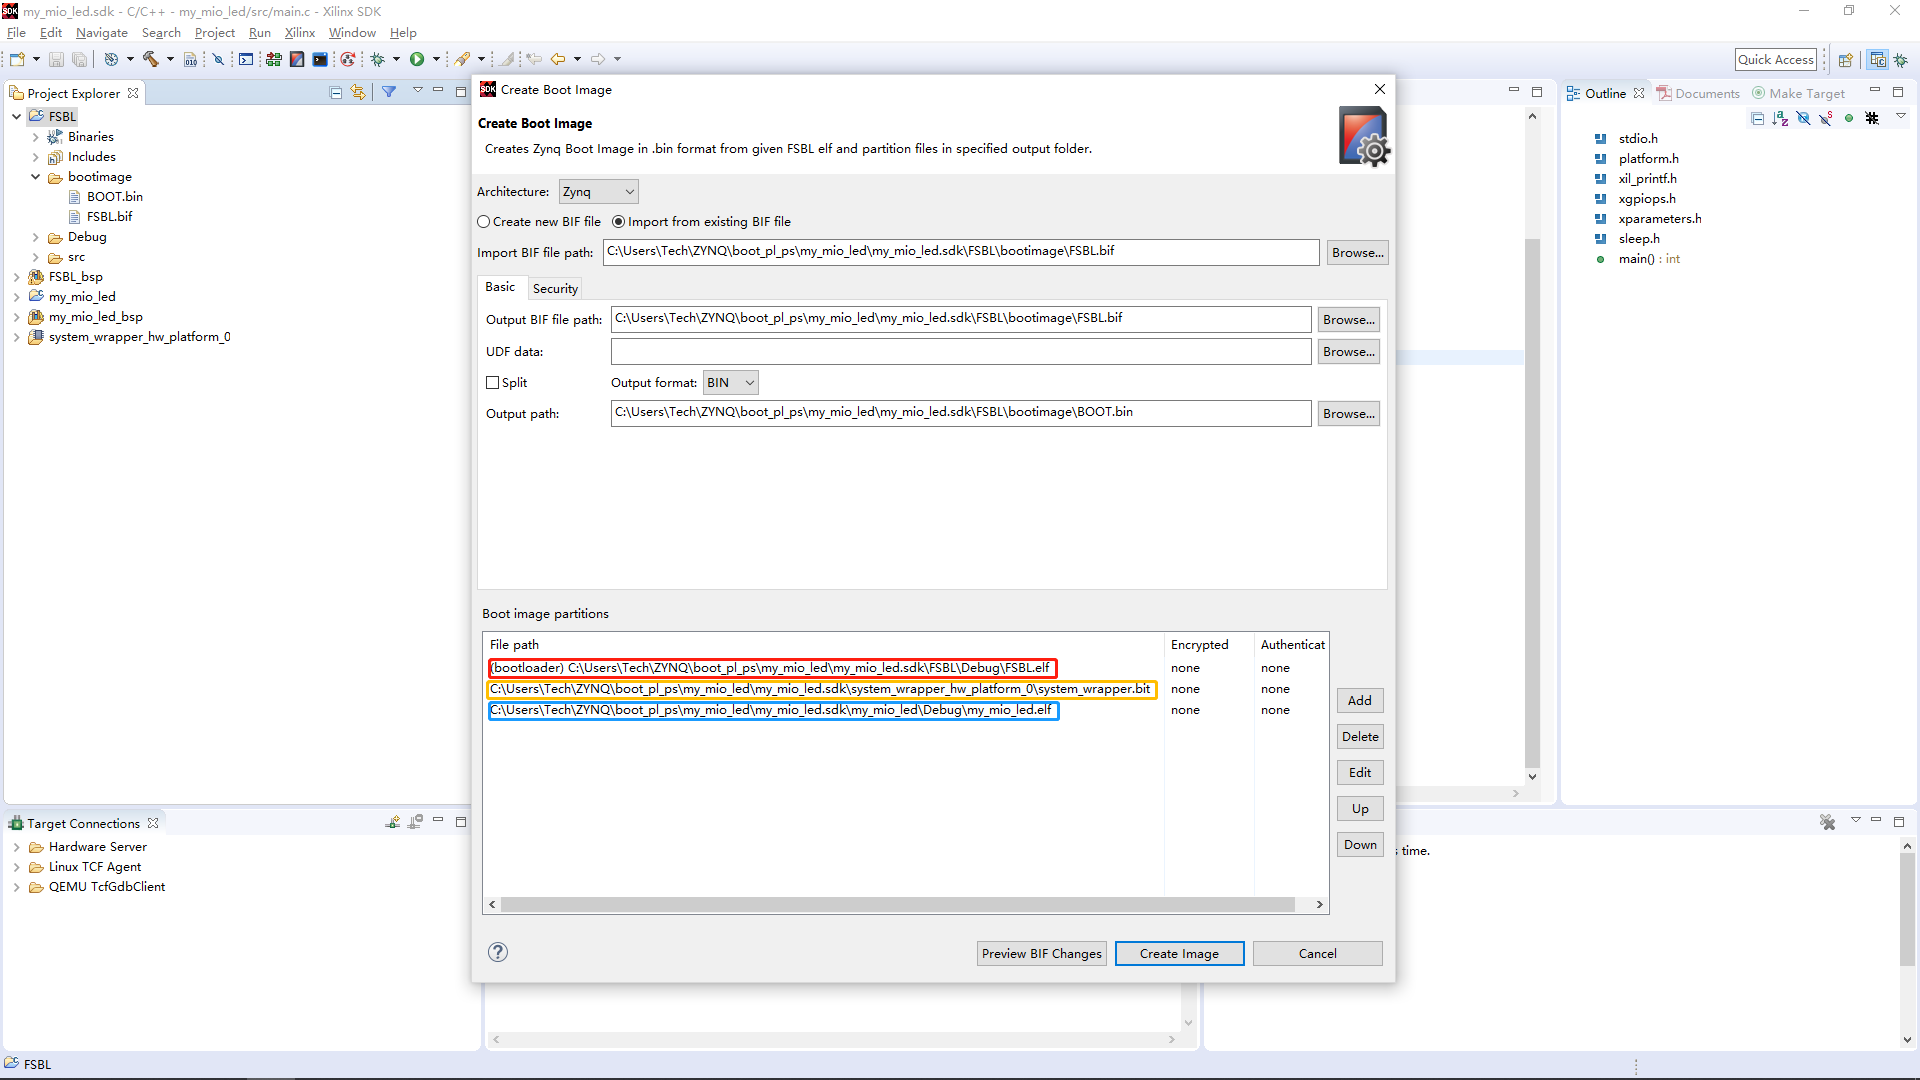Click the Open Perspective icon near Quick Access
This screenshot has height=1080, width=1920.
1846,60
